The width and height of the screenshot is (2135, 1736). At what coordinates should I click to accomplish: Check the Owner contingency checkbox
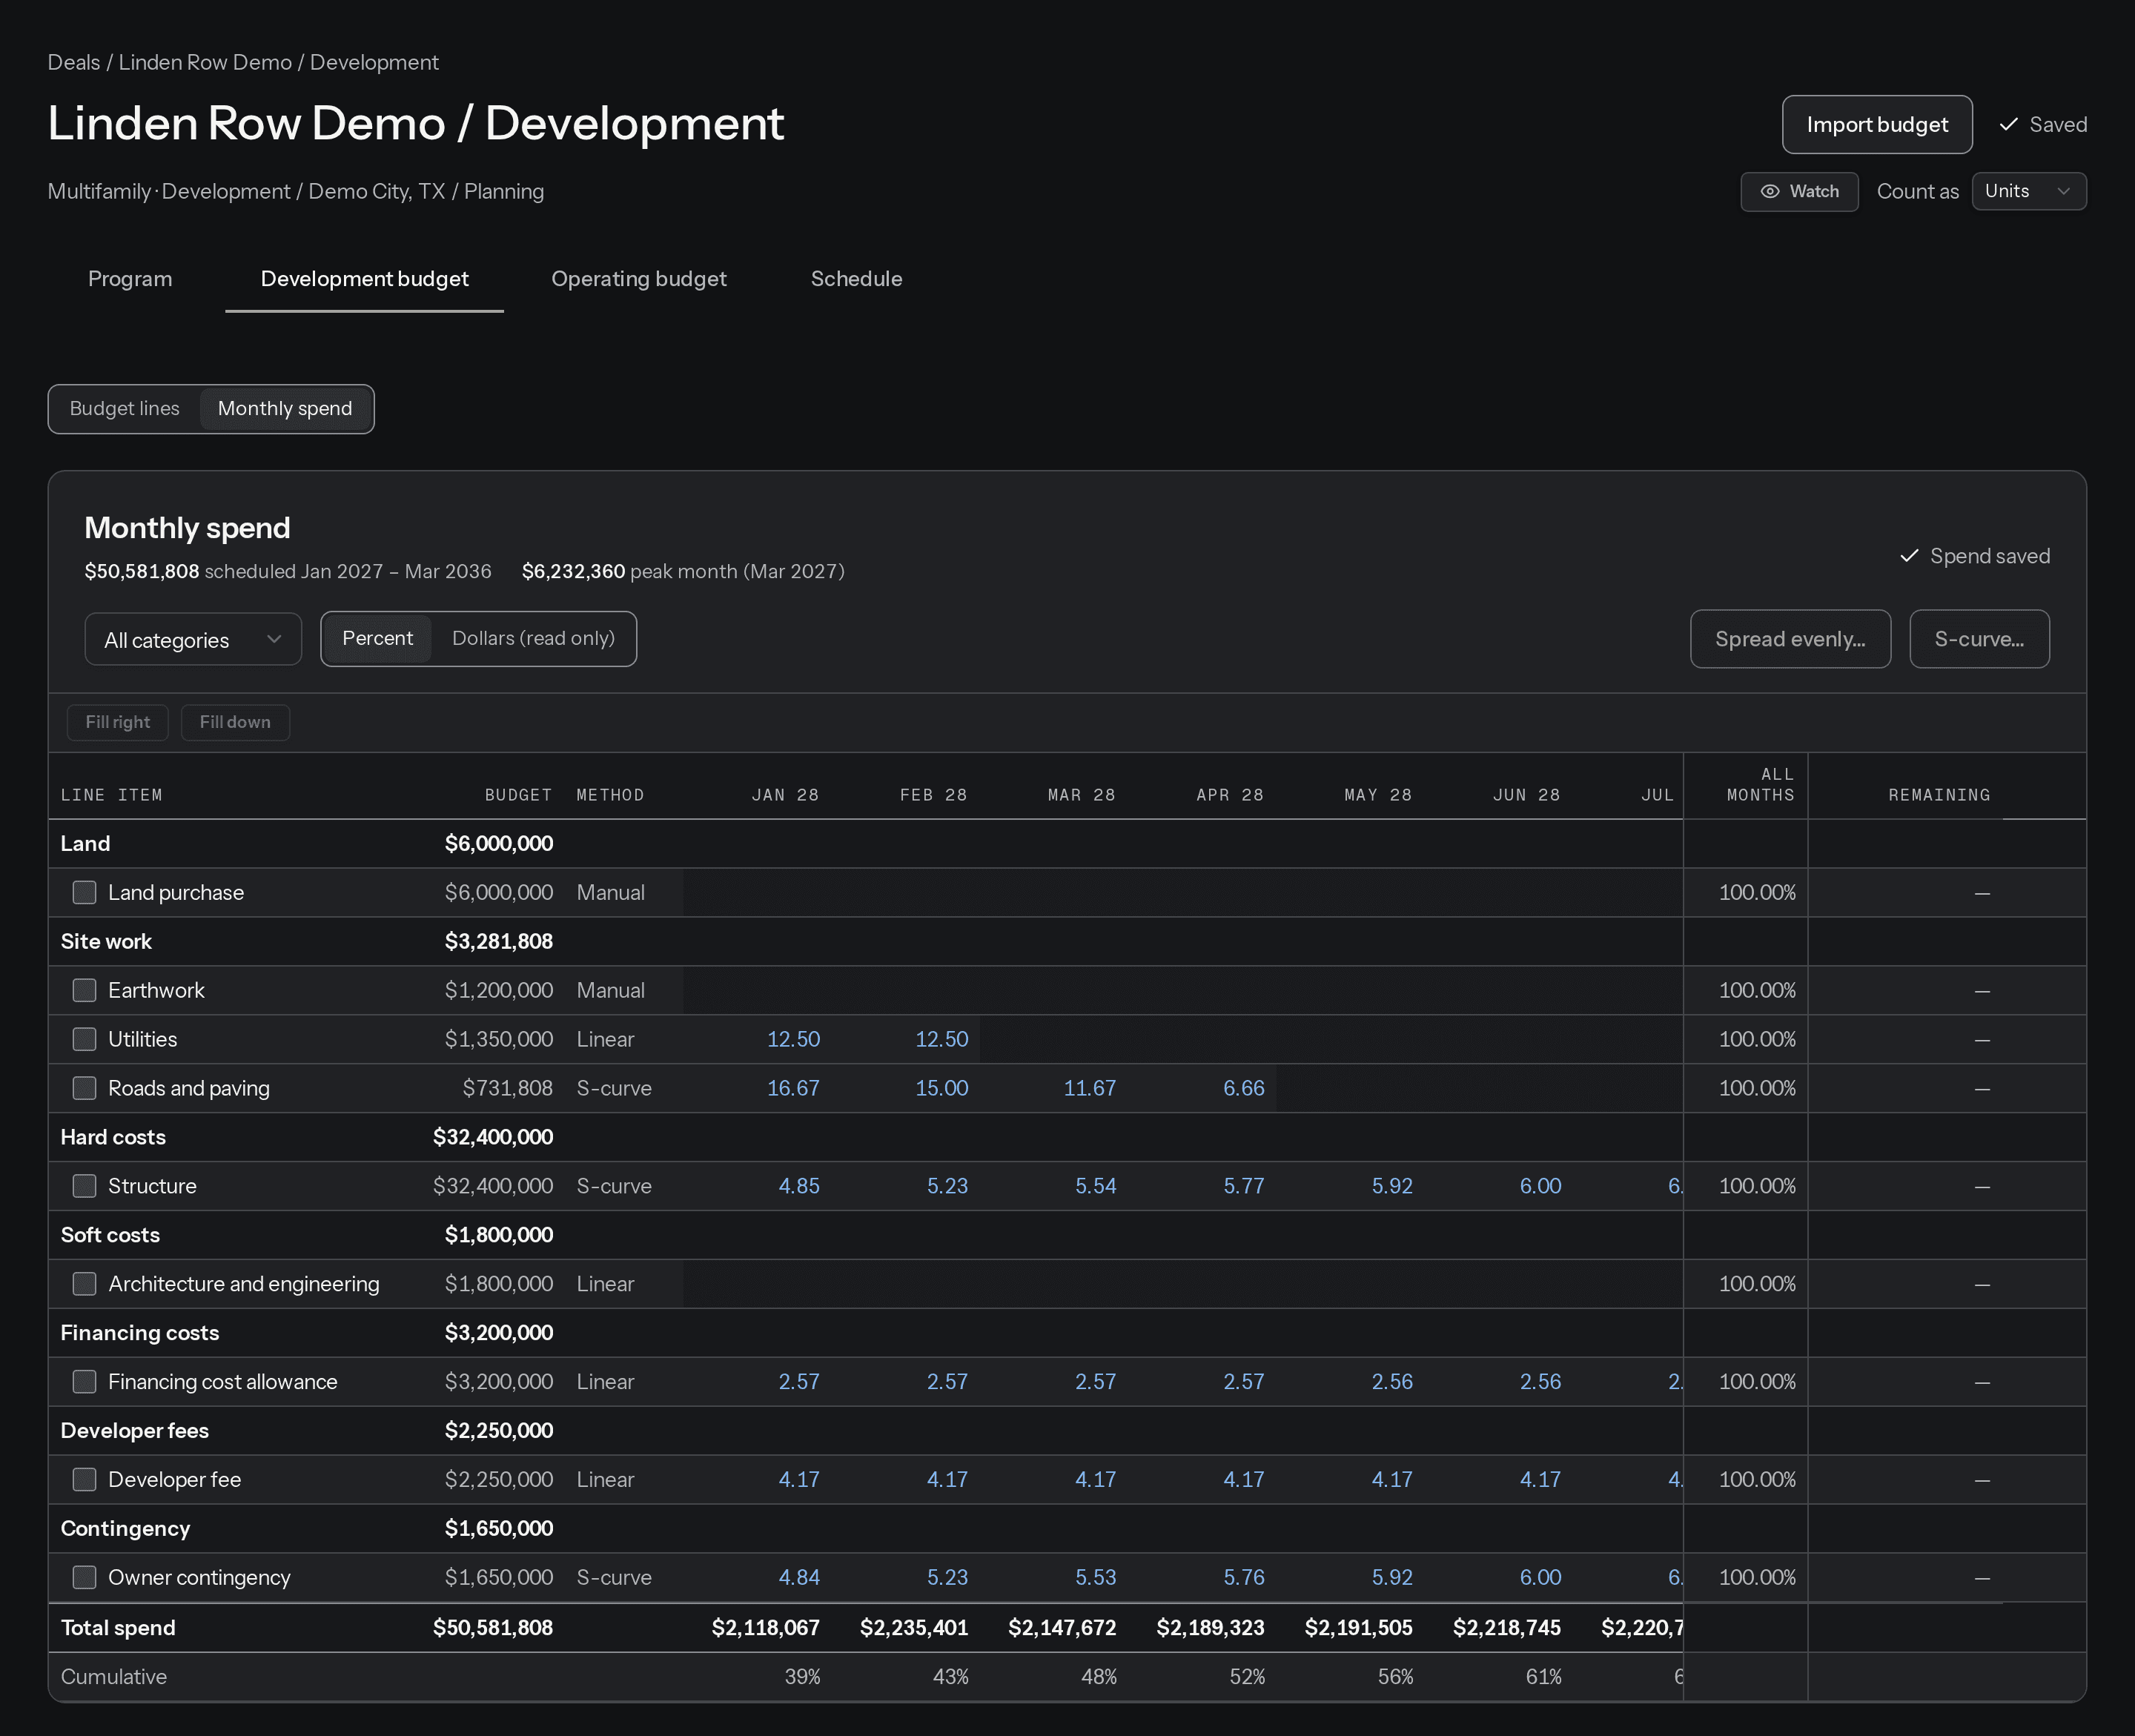85,1578
